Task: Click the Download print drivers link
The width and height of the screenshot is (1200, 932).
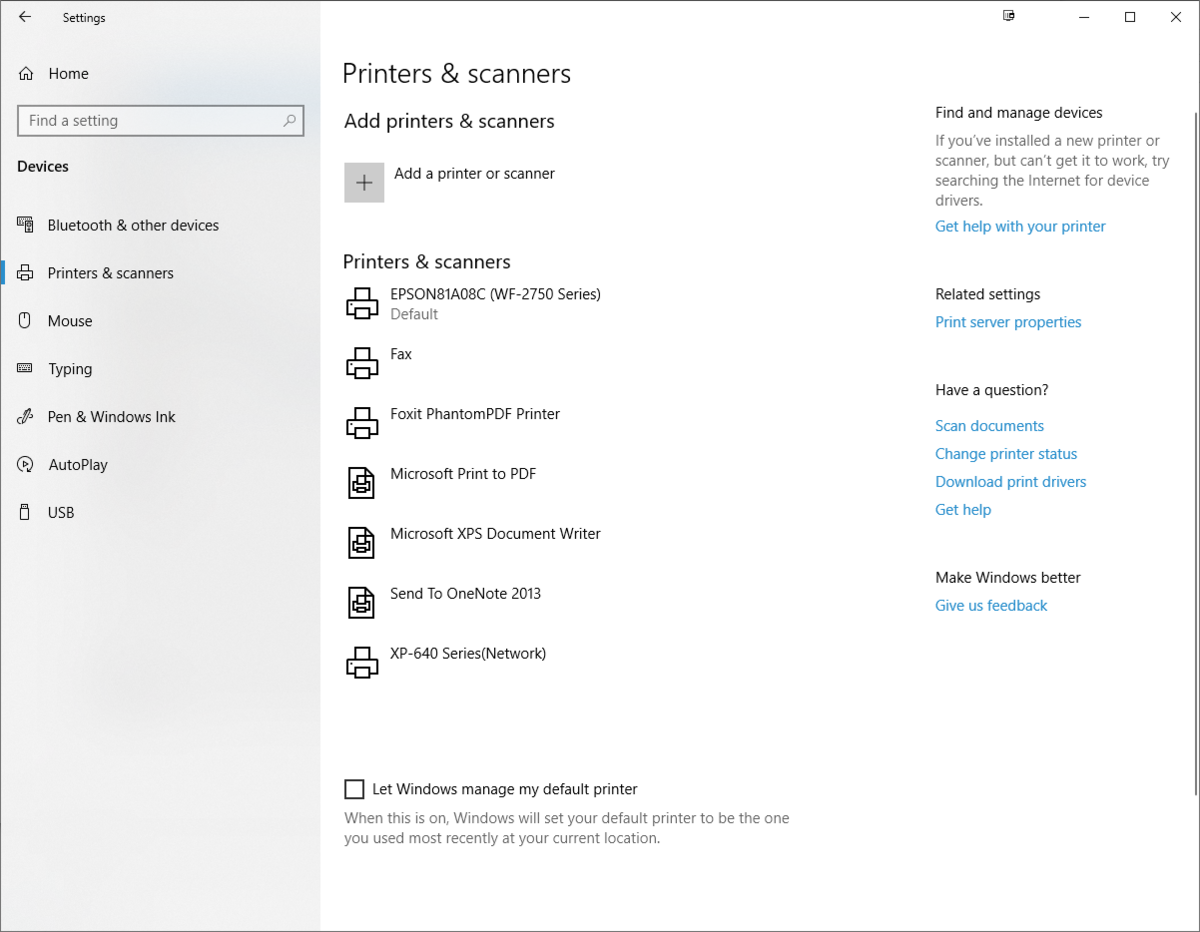Action: [x=1010, y=482]
